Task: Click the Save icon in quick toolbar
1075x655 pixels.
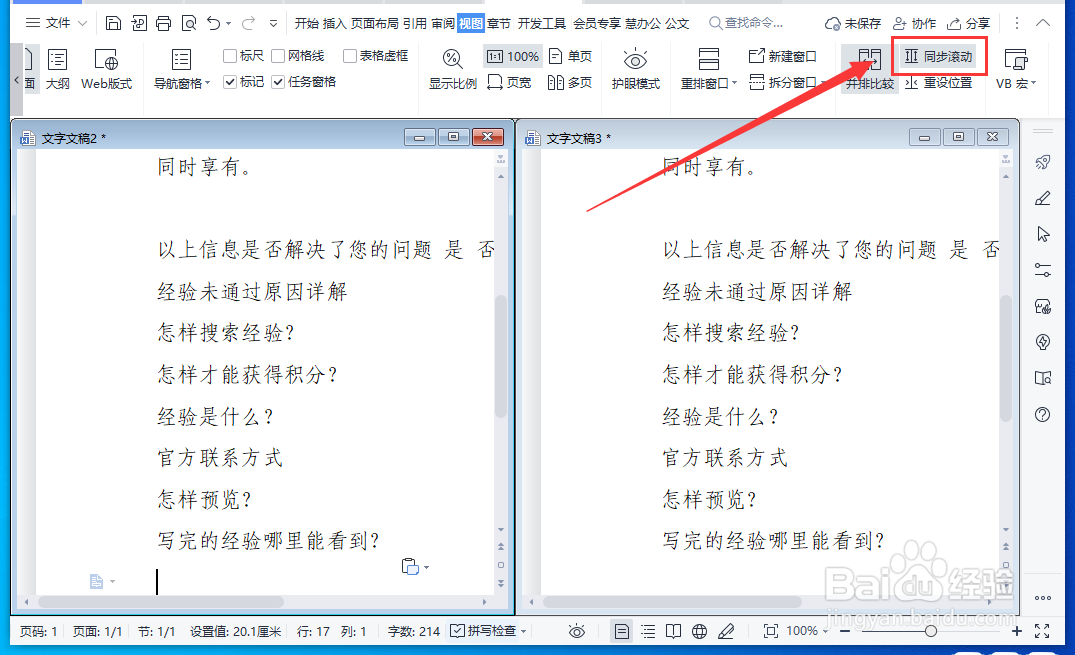Action: [113, 23]
